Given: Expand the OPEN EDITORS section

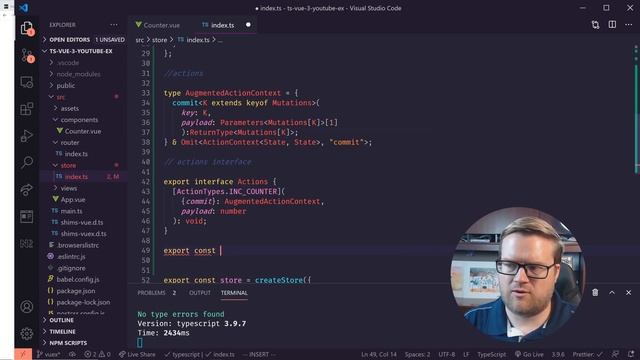Looking at the screenshot, I should point(83,40).
